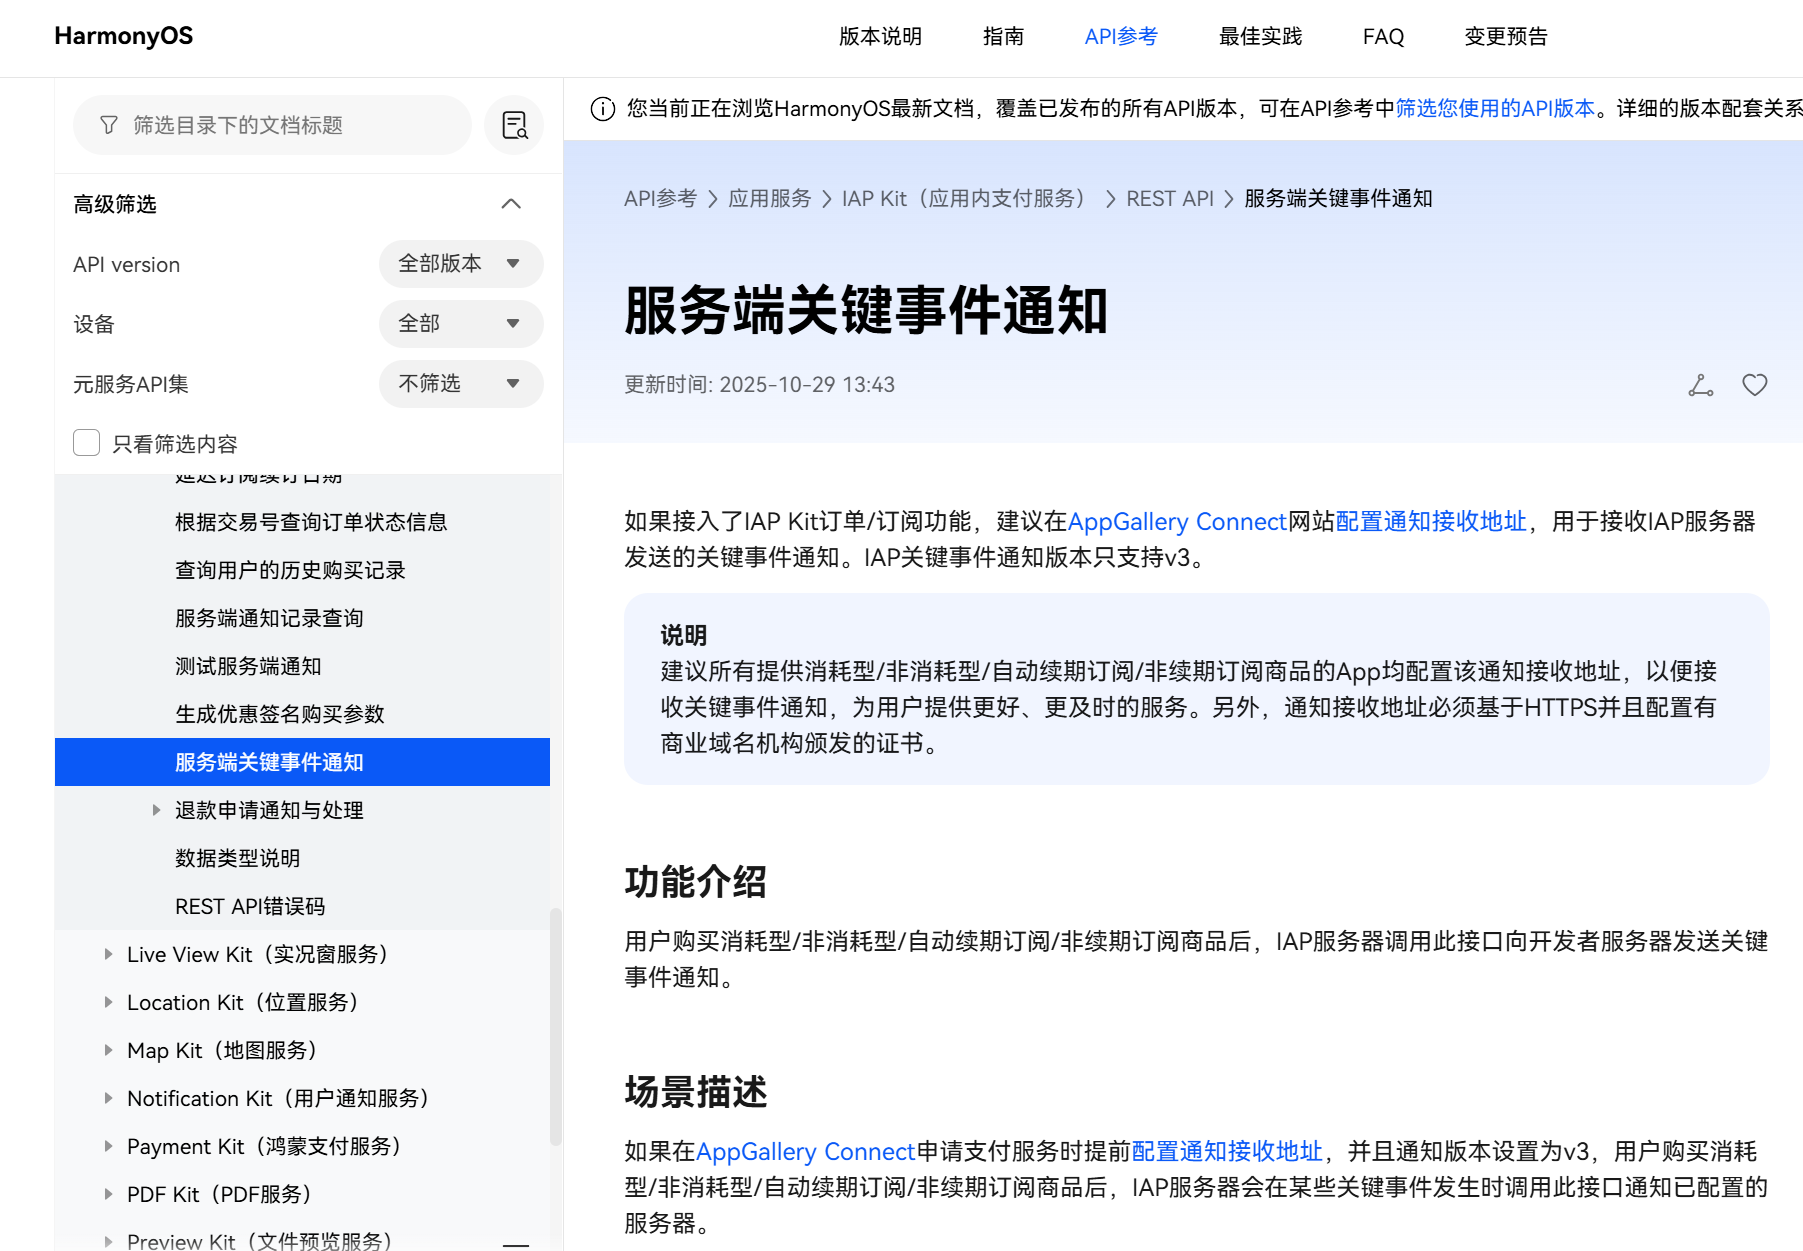Click the HarmonyOS logo
This screenshot has height=1251, width=1803.
click(x=123, y=36)
